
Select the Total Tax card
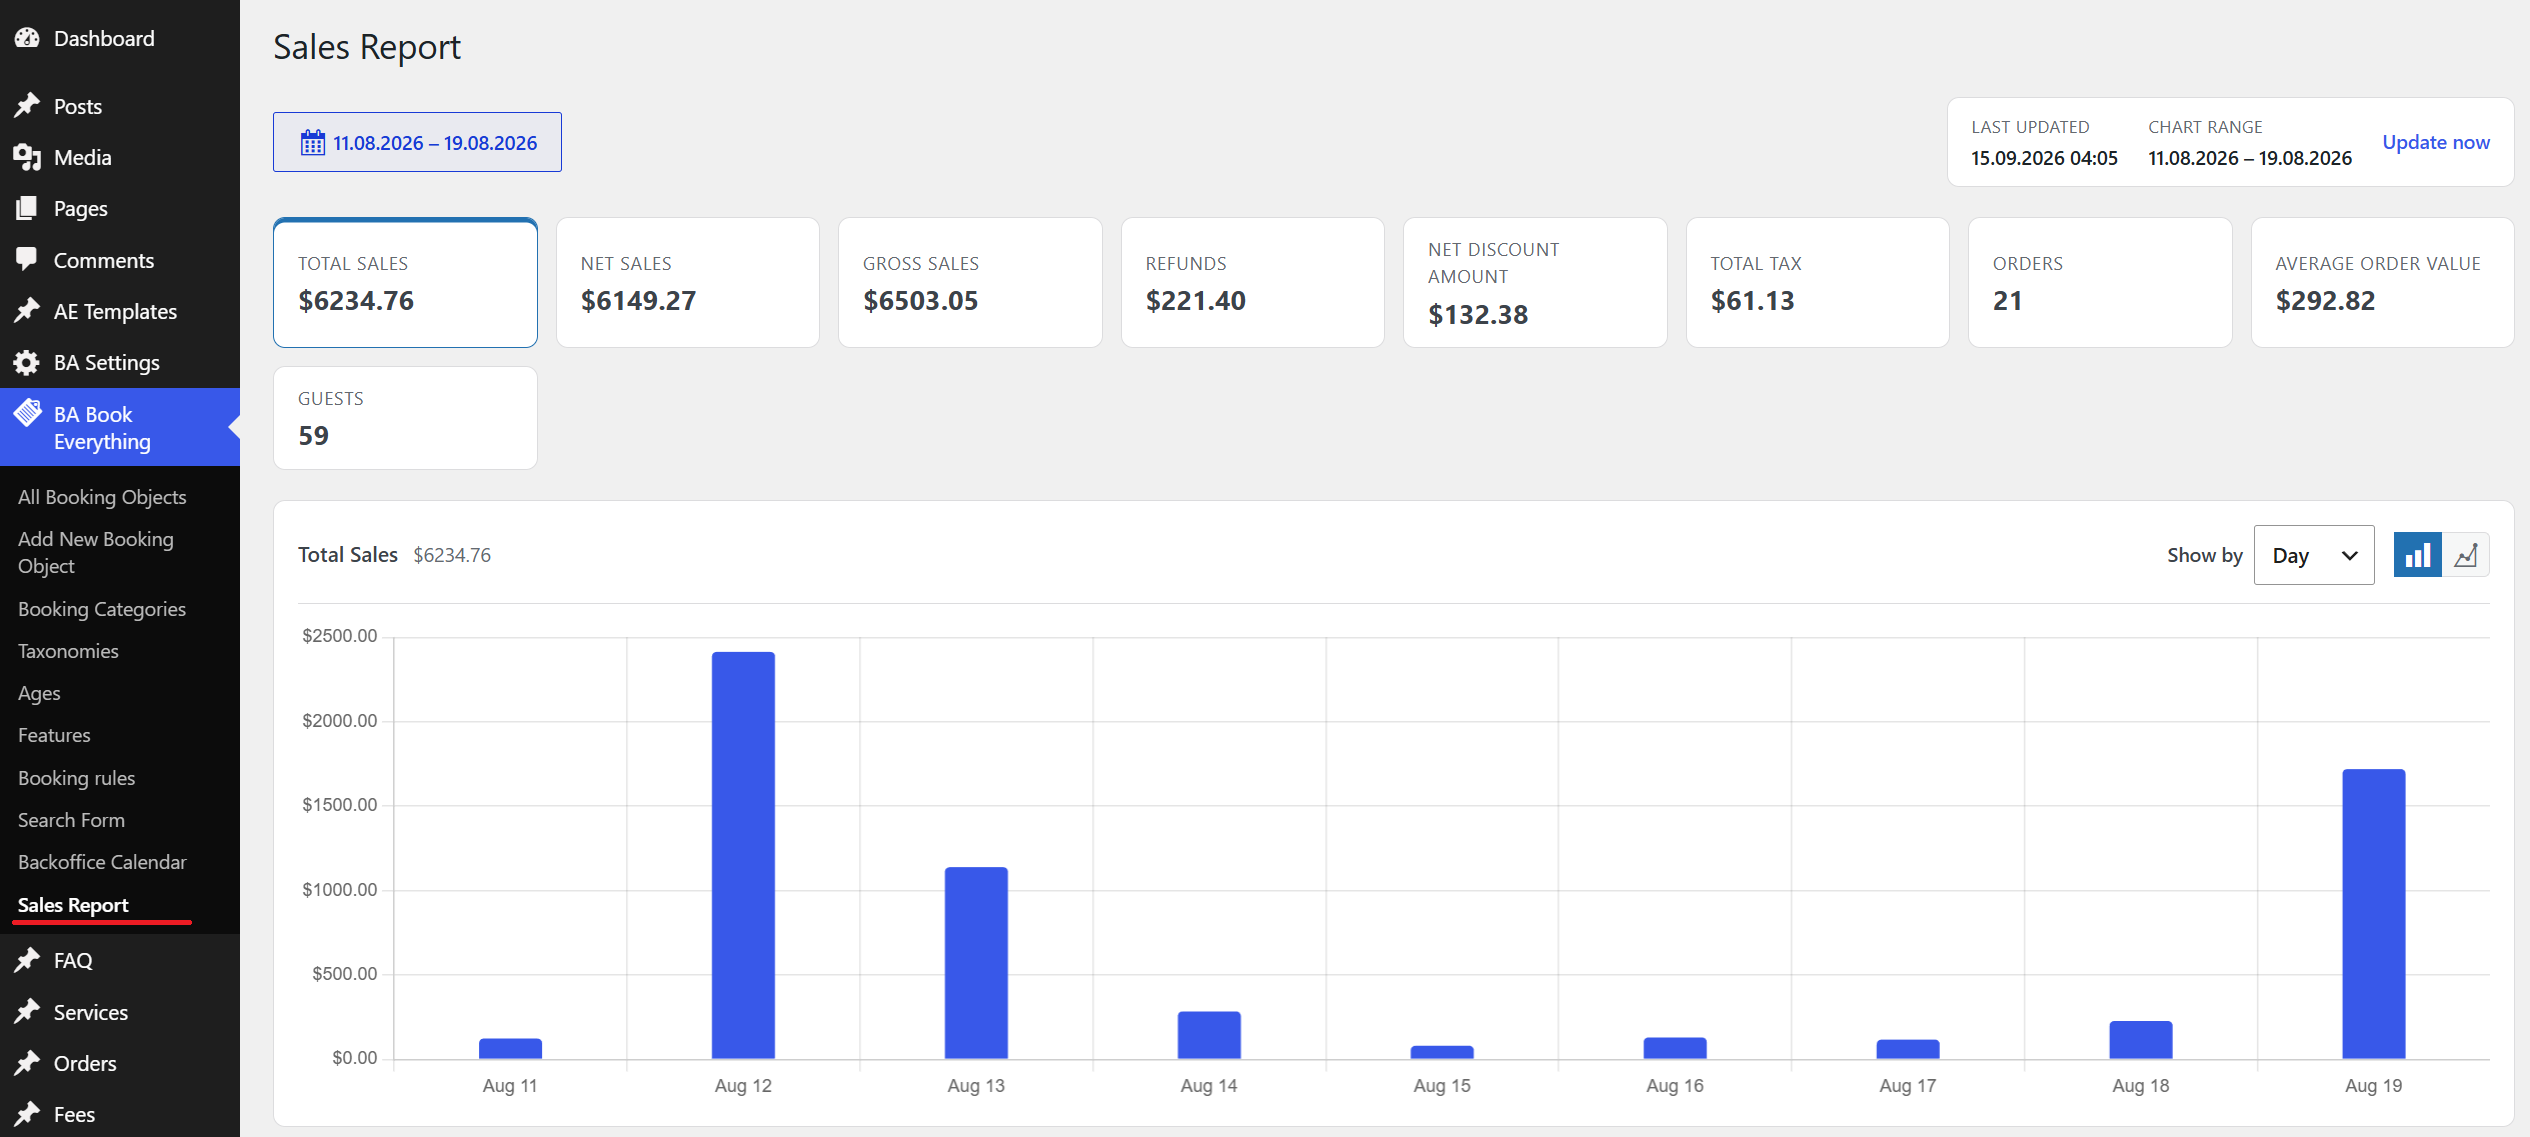click(x=1818, y=282)
